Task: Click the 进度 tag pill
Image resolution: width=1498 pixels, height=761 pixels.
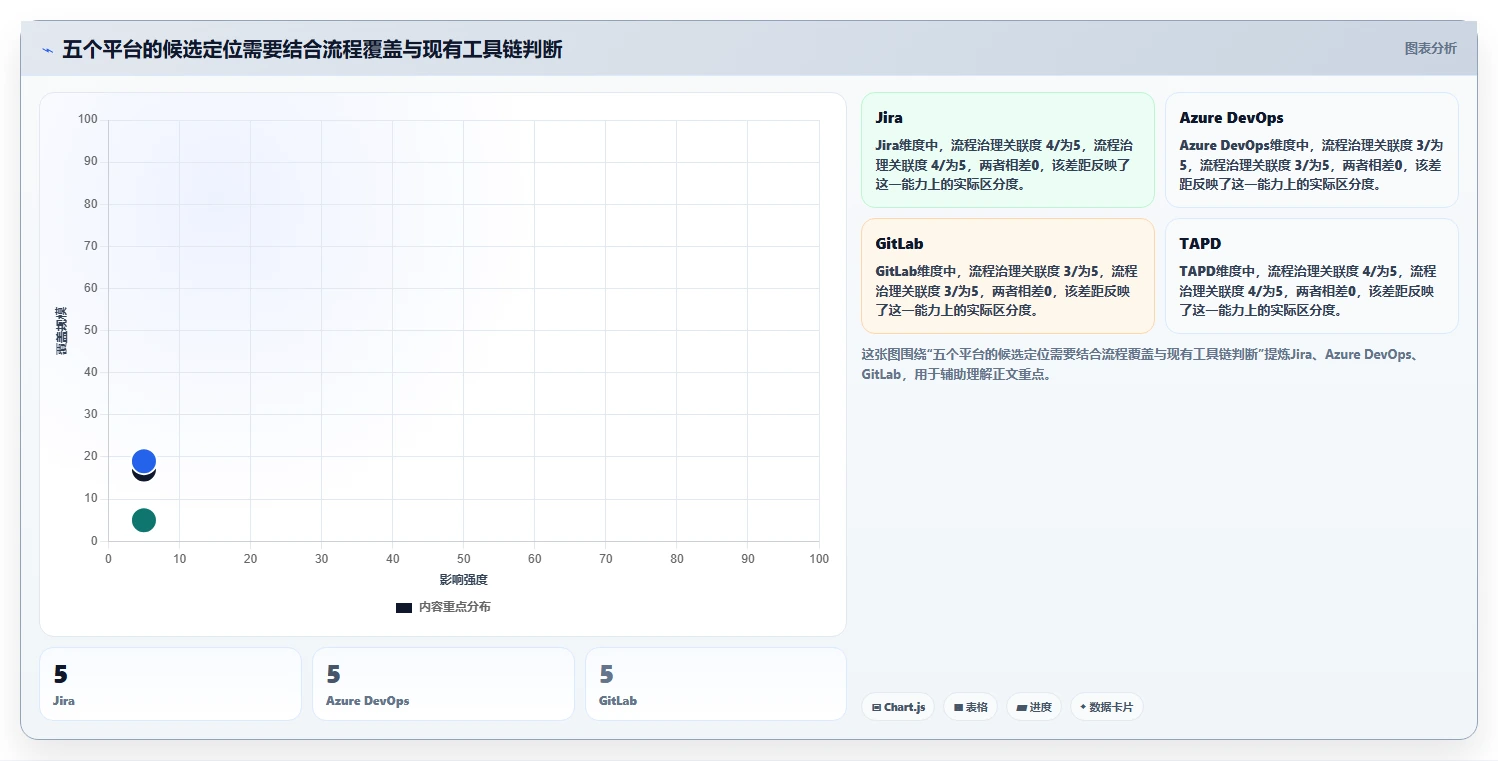Action: [x=1033, y=707]
